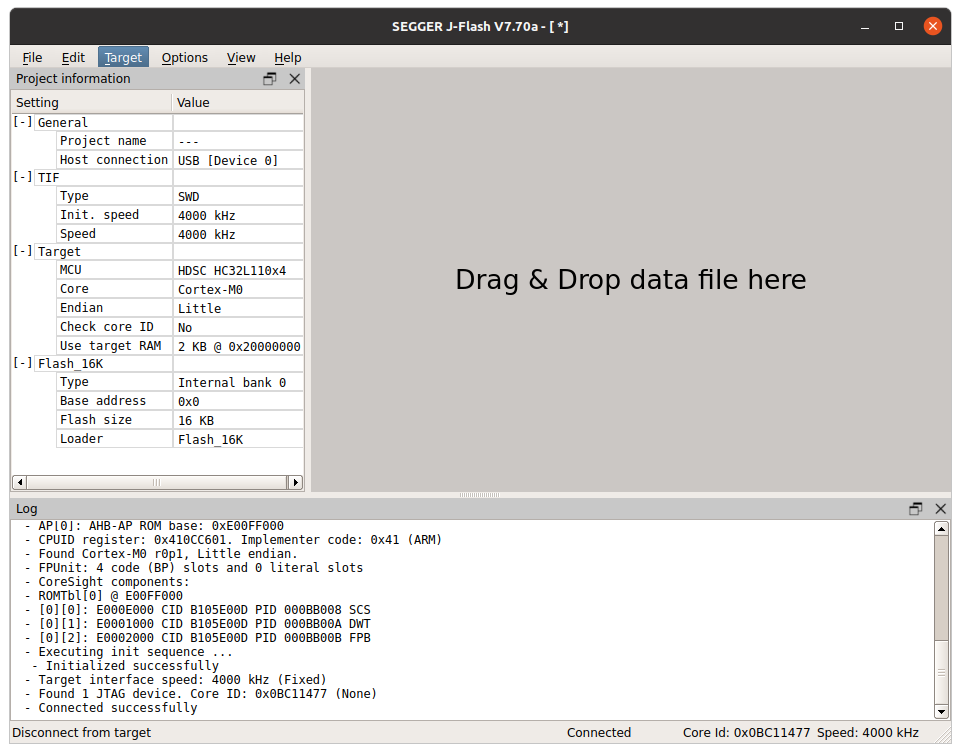The width and height of the screenshot is (961, 753).
Task: Select the Host connection row
Action: (180, 160)
